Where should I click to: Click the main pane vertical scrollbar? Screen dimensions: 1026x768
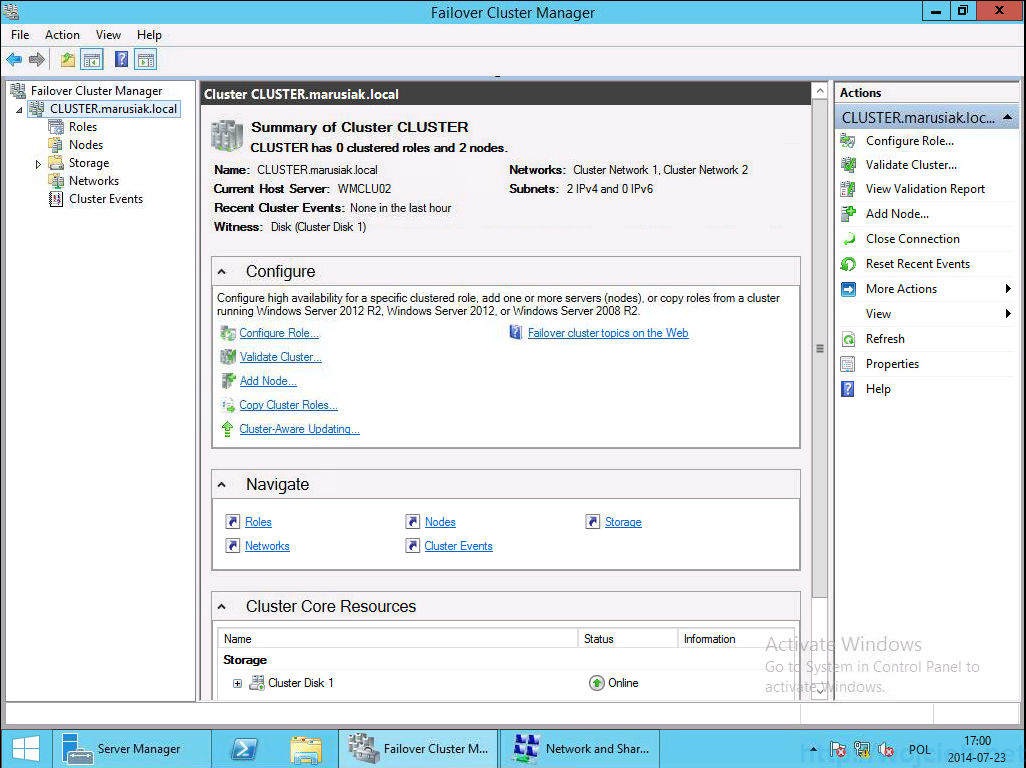[x=820, y=348]
